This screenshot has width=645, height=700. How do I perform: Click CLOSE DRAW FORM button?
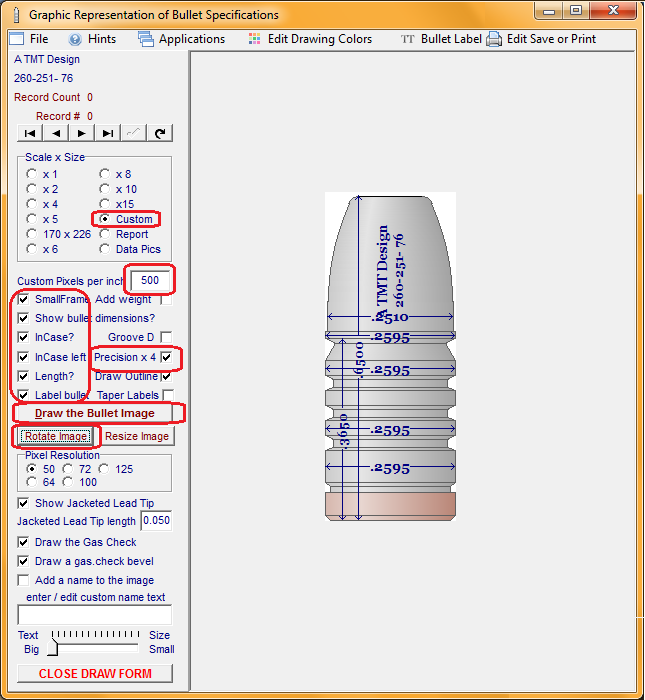[95, 673]
